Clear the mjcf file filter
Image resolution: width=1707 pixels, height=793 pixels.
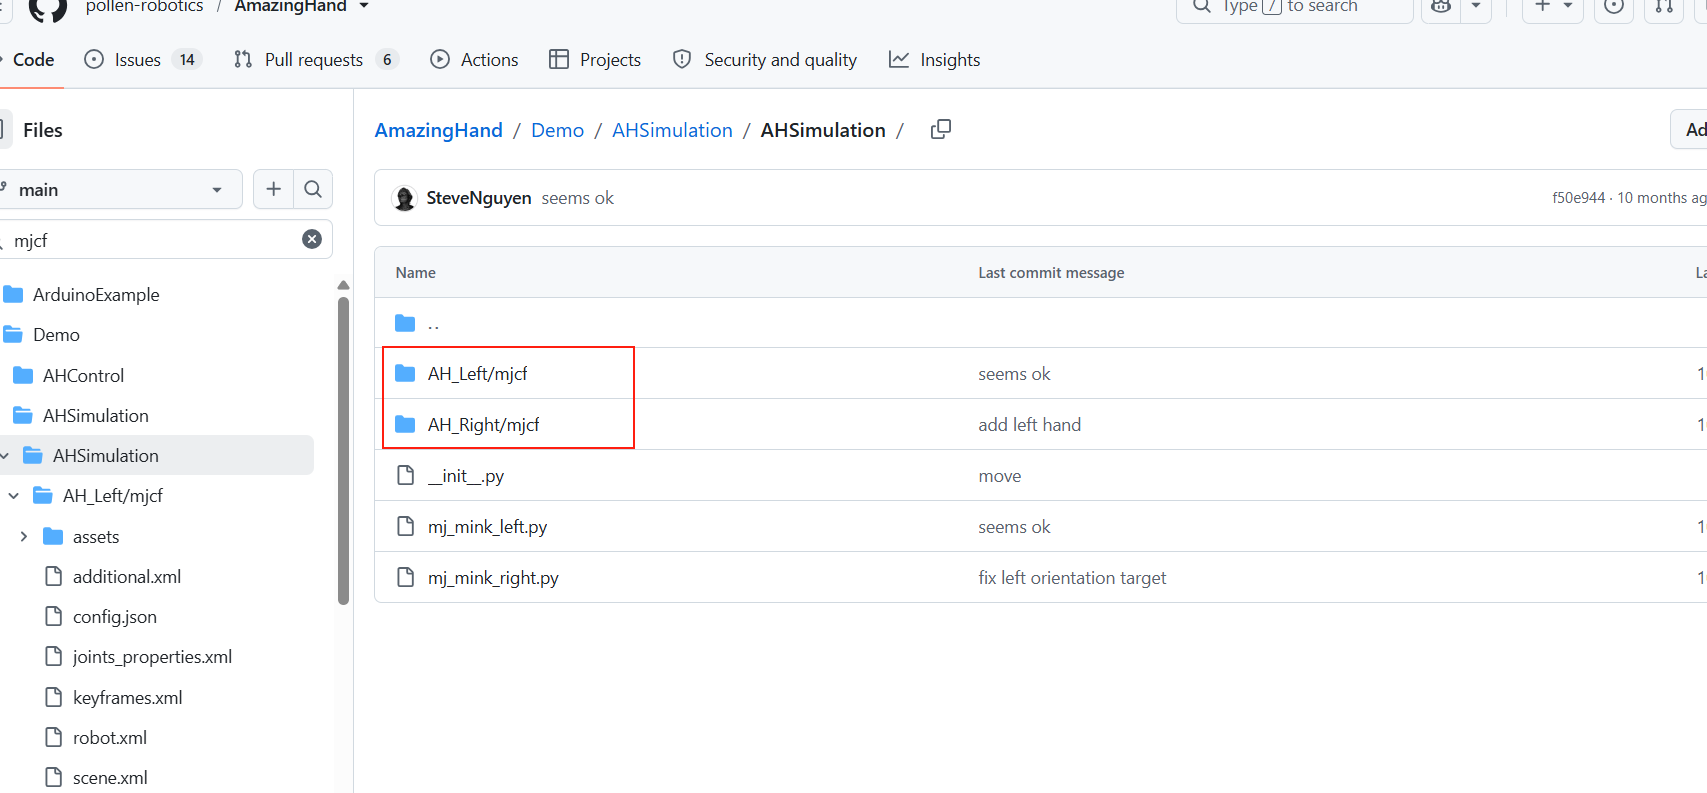[312, 239]
